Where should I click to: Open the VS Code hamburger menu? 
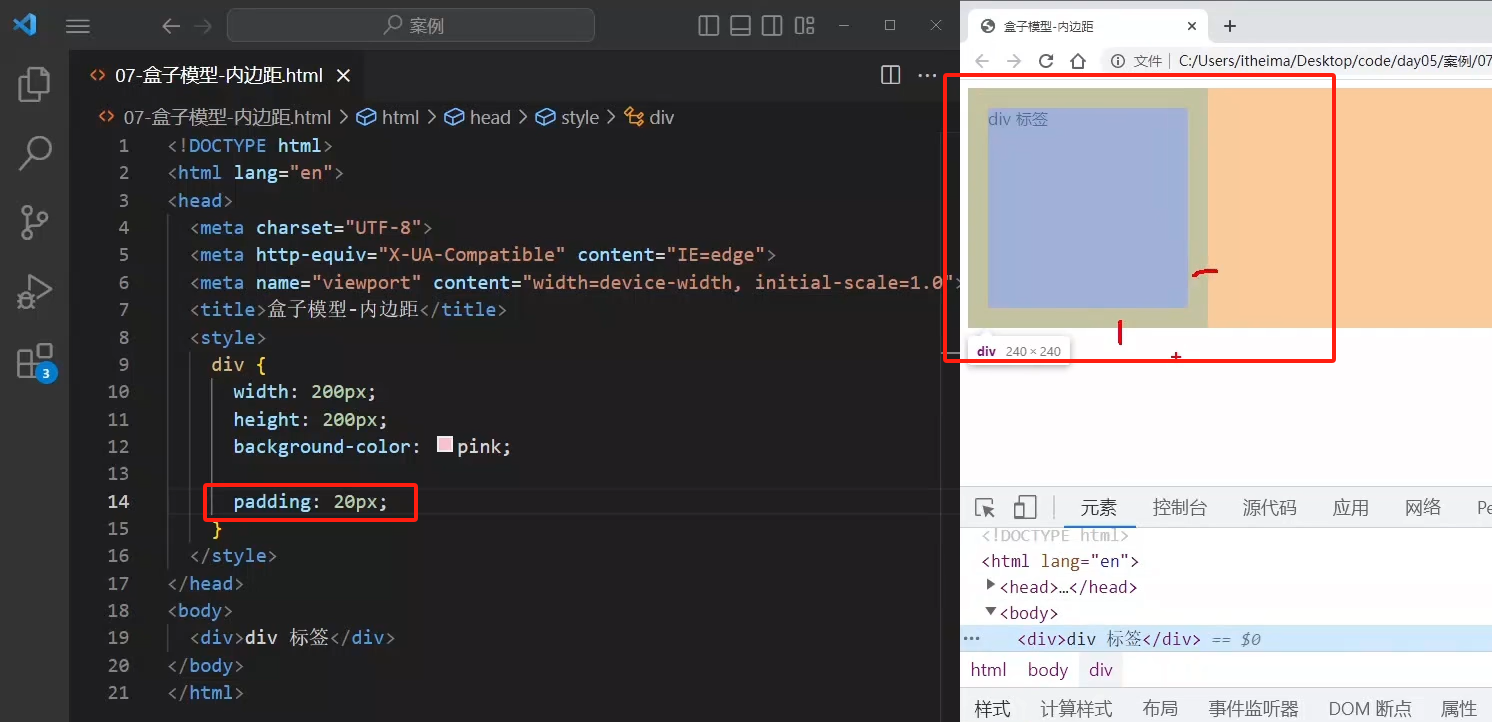77,26
